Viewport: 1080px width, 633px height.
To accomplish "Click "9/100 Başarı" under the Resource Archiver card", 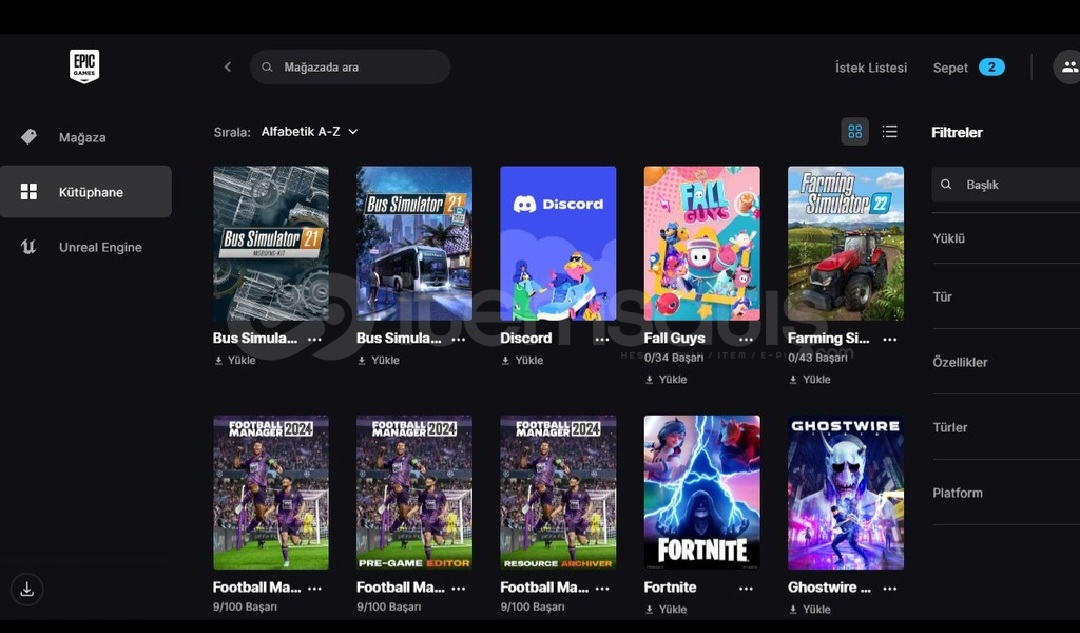I will pyautogui.click(x=532, y=607).
